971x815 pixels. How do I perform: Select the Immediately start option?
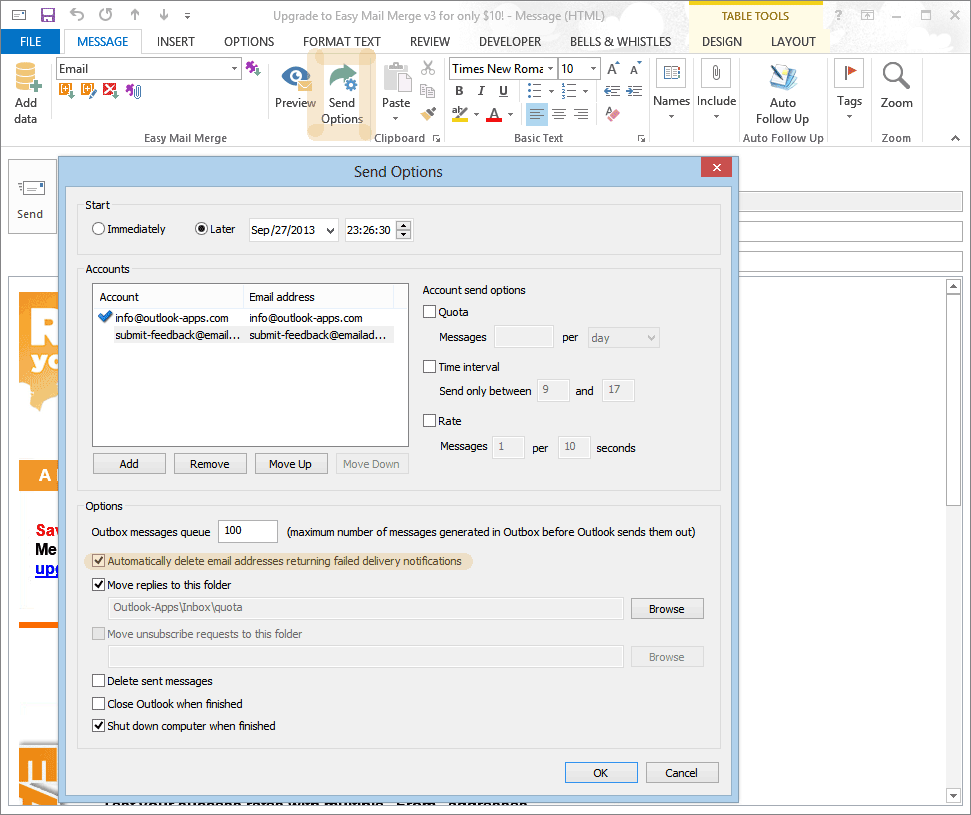point(98,229)
